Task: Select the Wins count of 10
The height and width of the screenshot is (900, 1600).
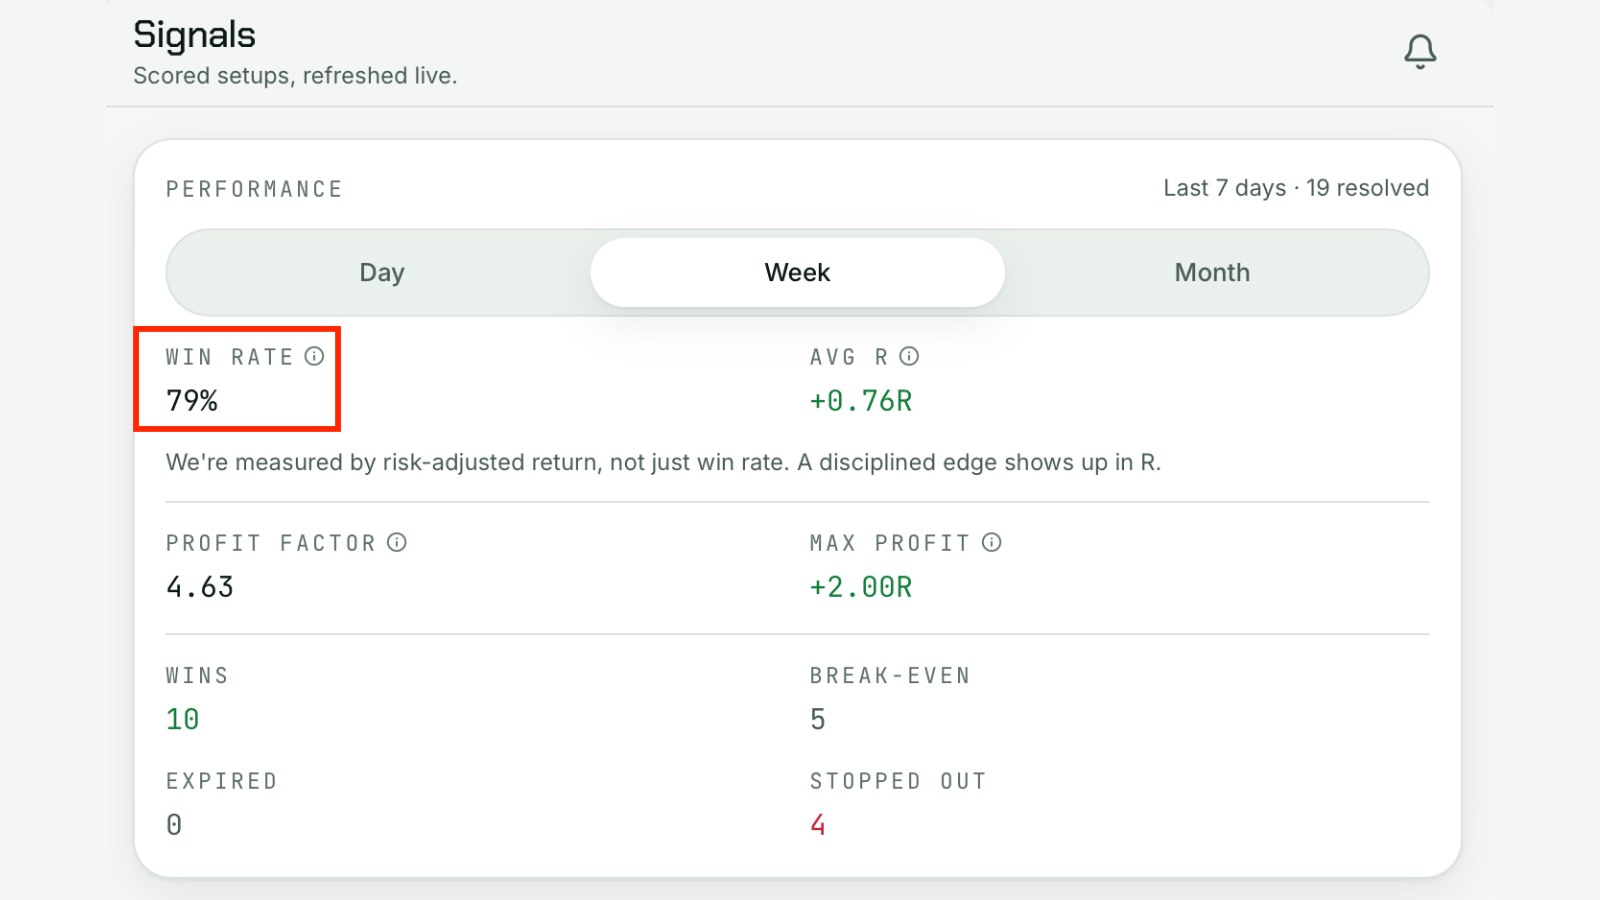Action: (x=183, y=719)
